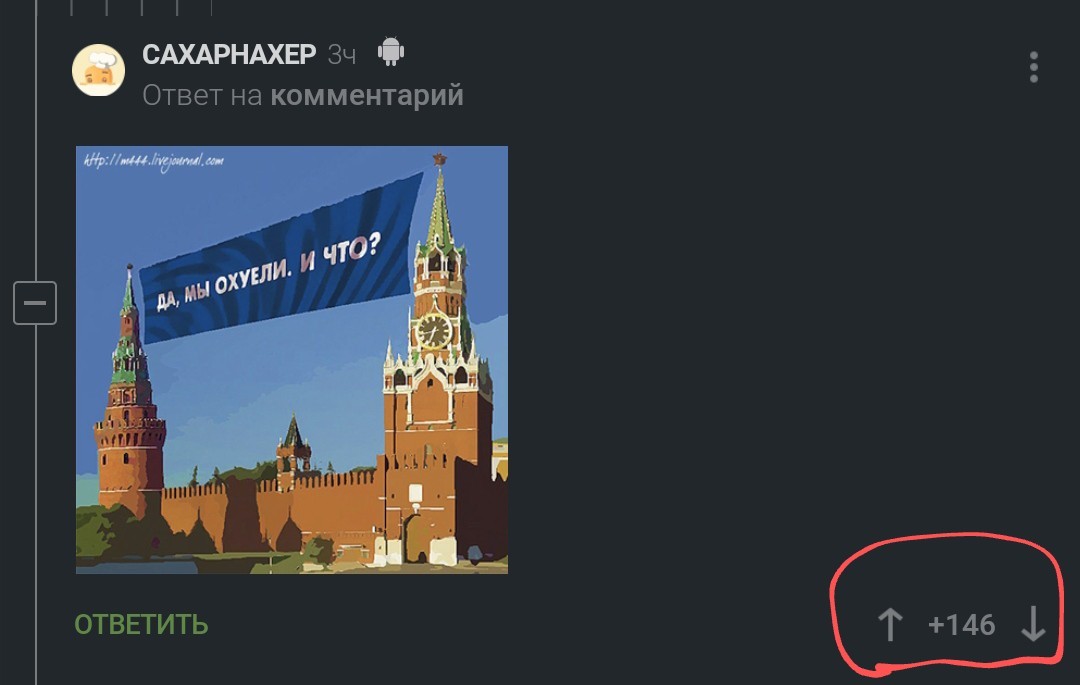Click the 'Ответ на' reply label
Viewport: 1080px width, 685px height.
(202, 95)
